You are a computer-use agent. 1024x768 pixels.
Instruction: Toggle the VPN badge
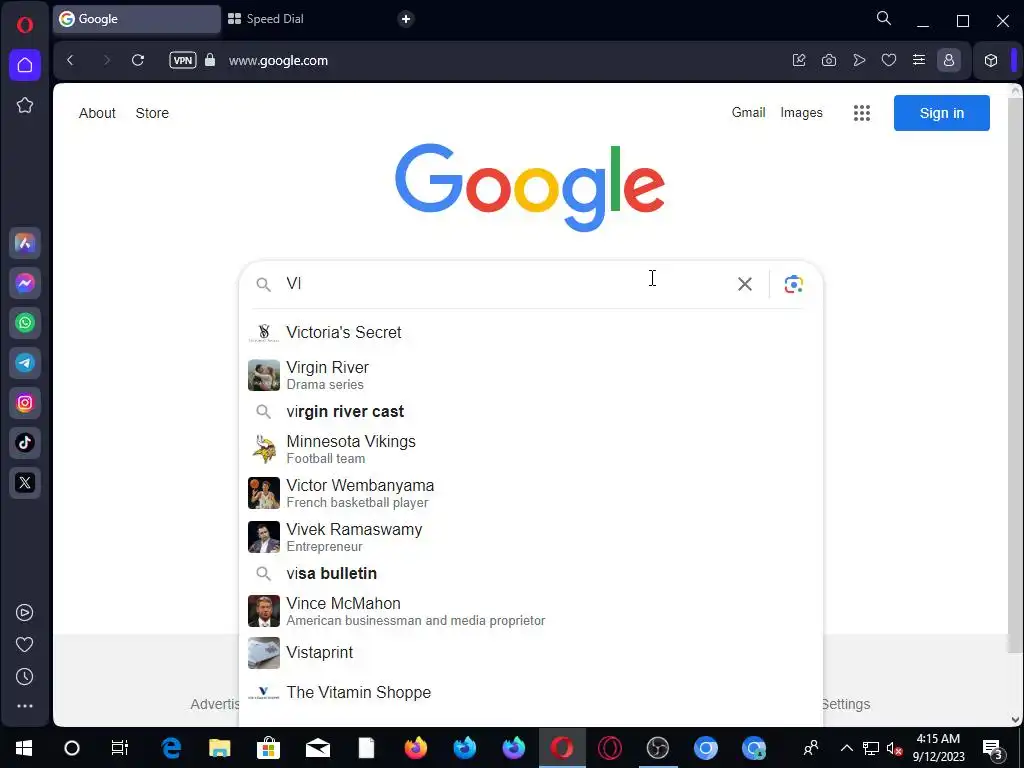183,60
